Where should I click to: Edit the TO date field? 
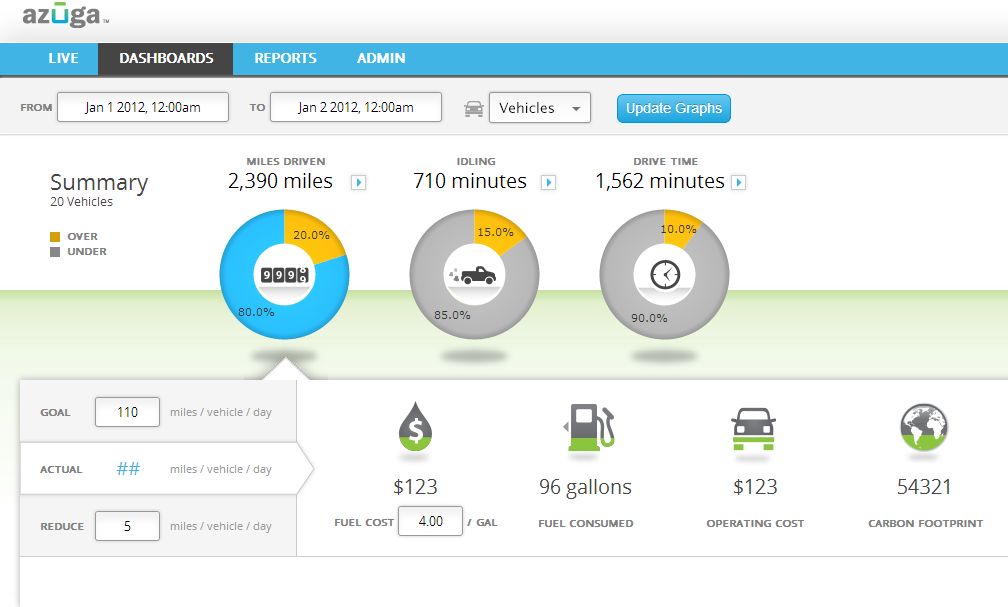[356, 107]
